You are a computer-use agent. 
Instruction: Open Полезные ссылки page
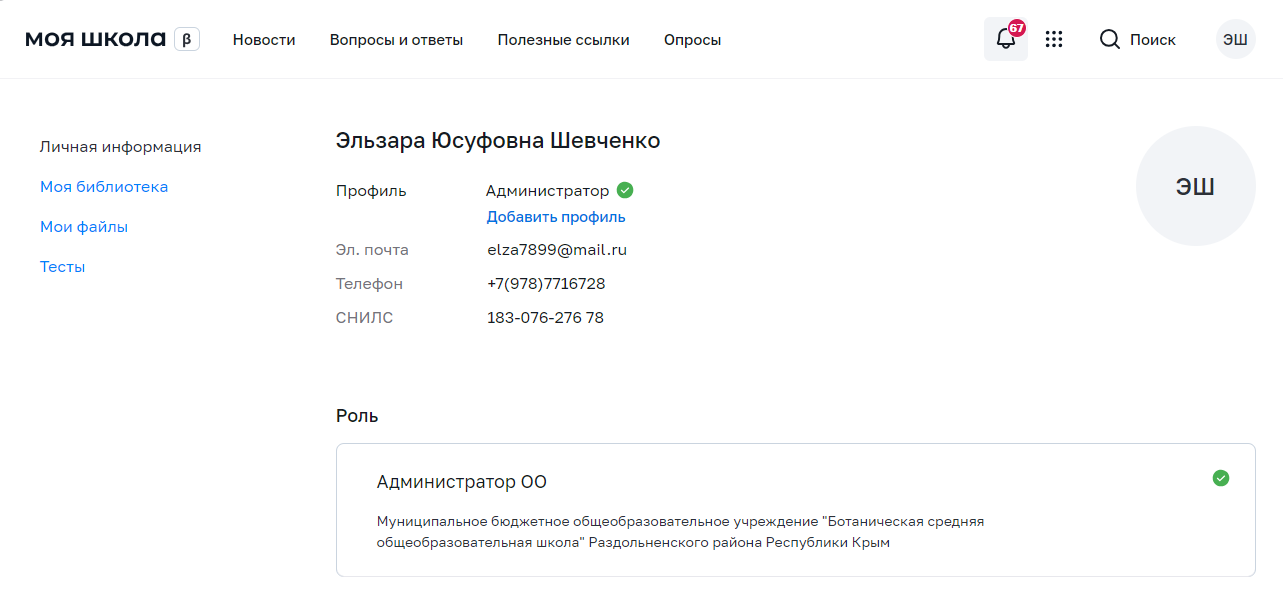point(563,40)
